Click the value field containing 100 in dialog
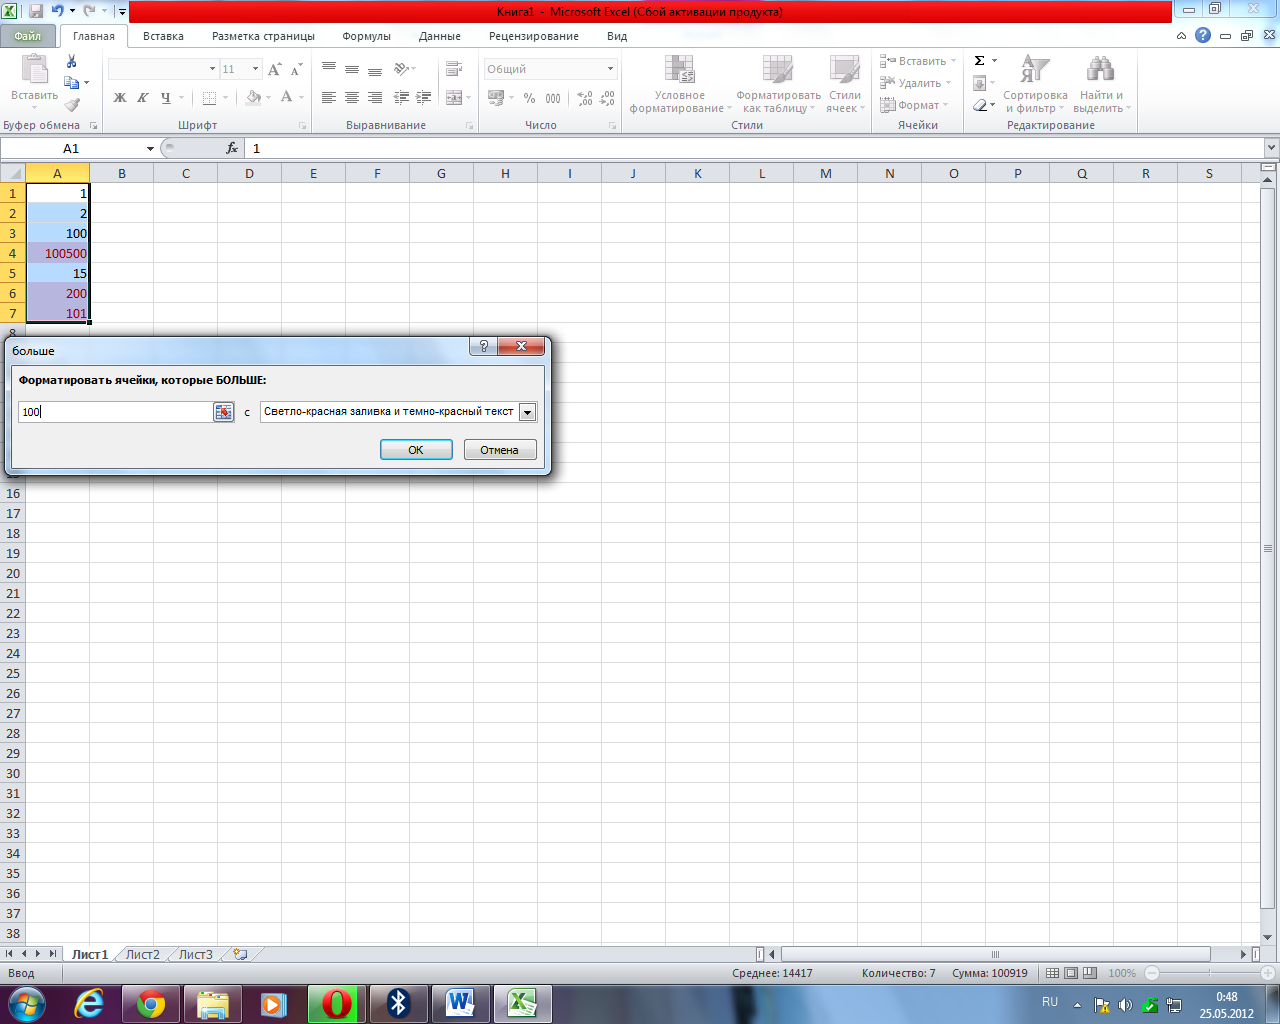Viewport: 1280px width, 1024px height. pos(115,412)
